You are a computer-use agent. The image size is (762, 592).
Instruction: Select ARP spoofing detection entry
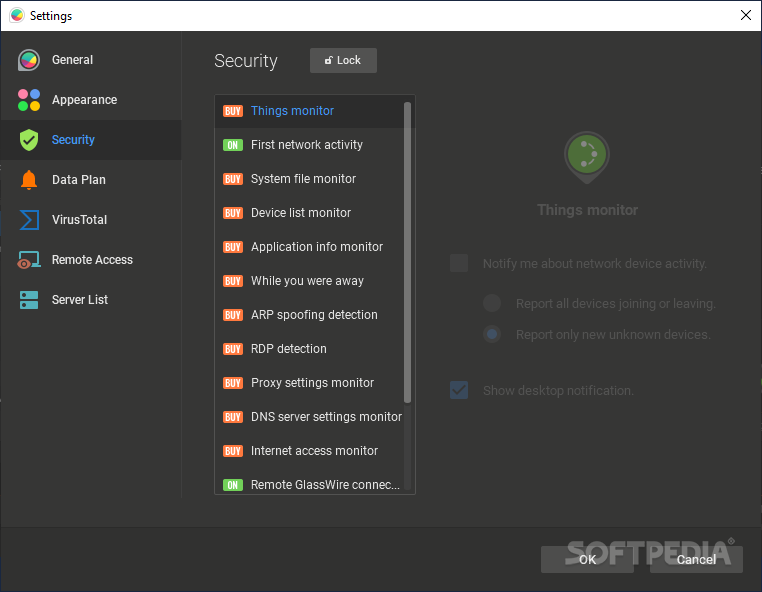310,315
